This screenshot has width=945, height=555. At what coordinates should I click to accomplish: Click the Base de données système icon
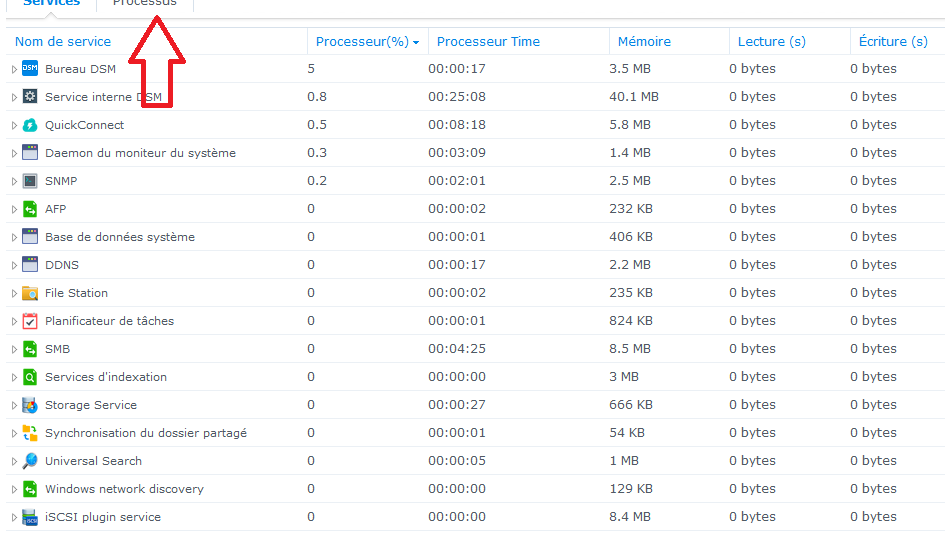pos(30,237)
